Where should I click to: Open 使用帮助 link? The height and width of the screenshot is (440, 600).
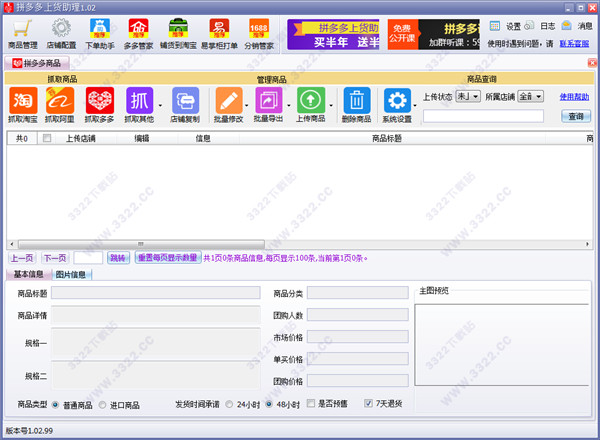pos(574,97)
